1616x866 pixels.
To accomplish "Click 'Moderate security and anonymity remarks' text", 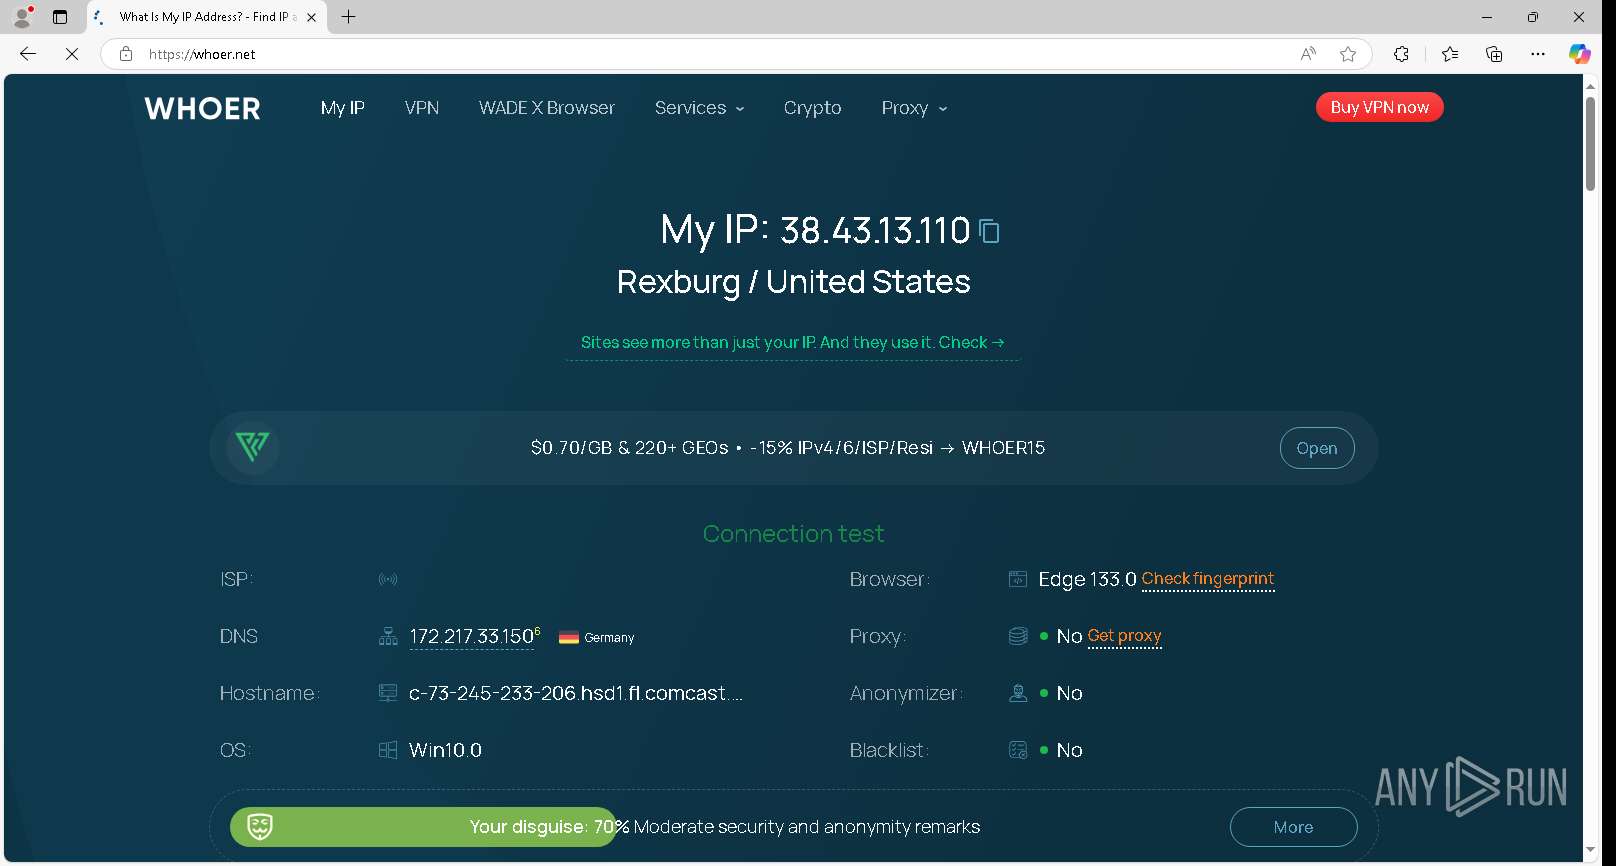I will (807, 827).
